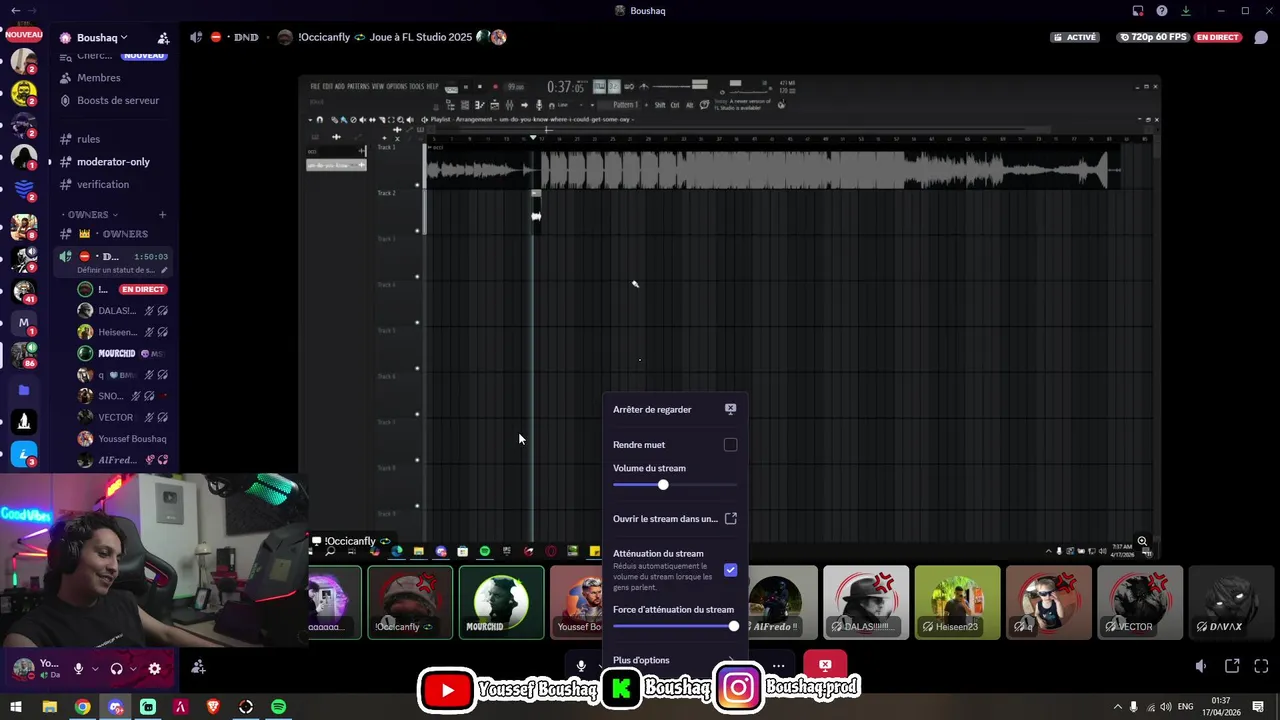The height and width of the screenshot is (720, 1280).
Task: Select the VECTOR participant tile
Action: [x=1140, y=602]
